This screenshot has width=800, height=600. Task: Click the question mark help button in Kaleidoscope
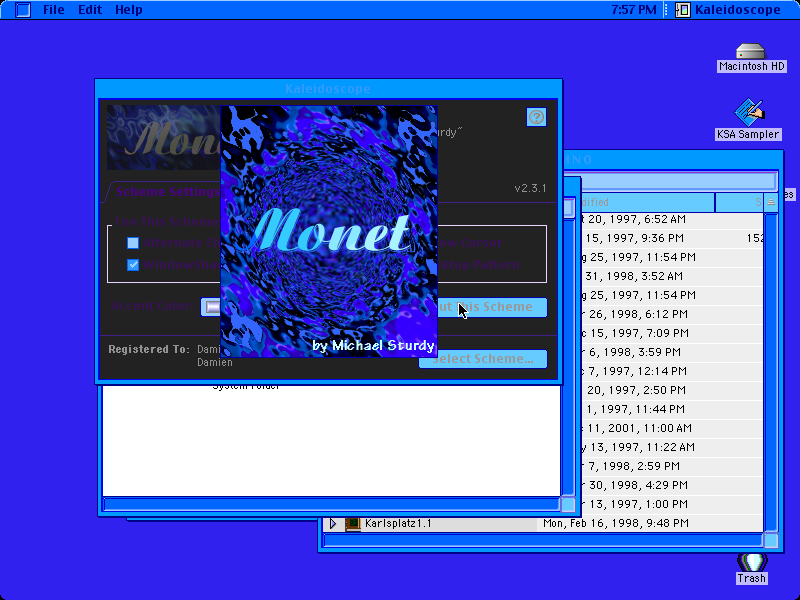click(536, 117)
